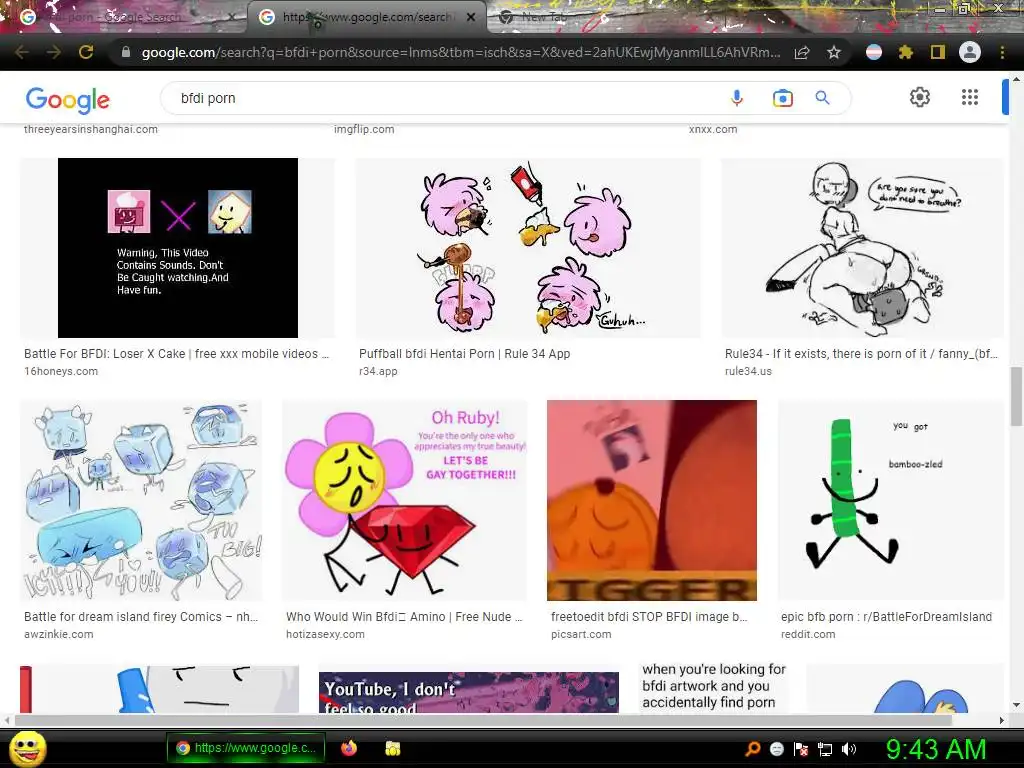
Task: Open the 'you got bamboo-zled' thumbnail
Action: click(890, 500)
